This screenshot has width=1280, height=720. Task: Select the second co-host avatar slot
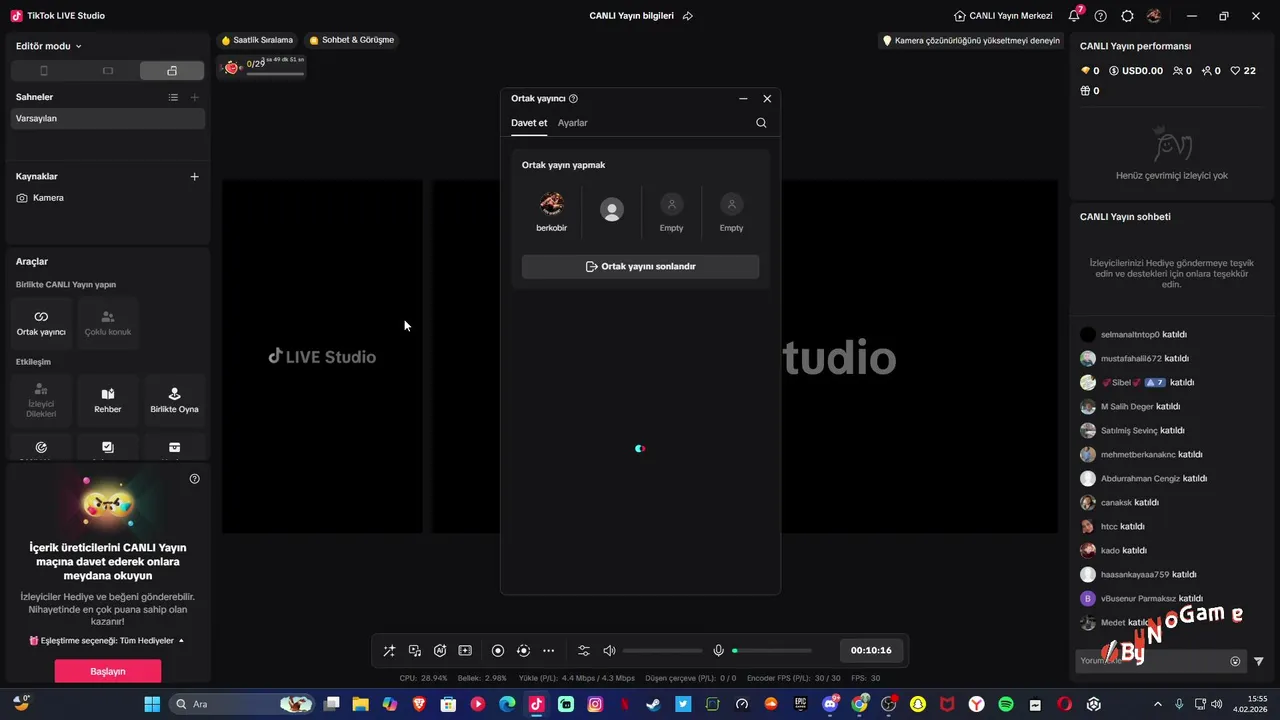pyautogui.click(x=612, y=210)
